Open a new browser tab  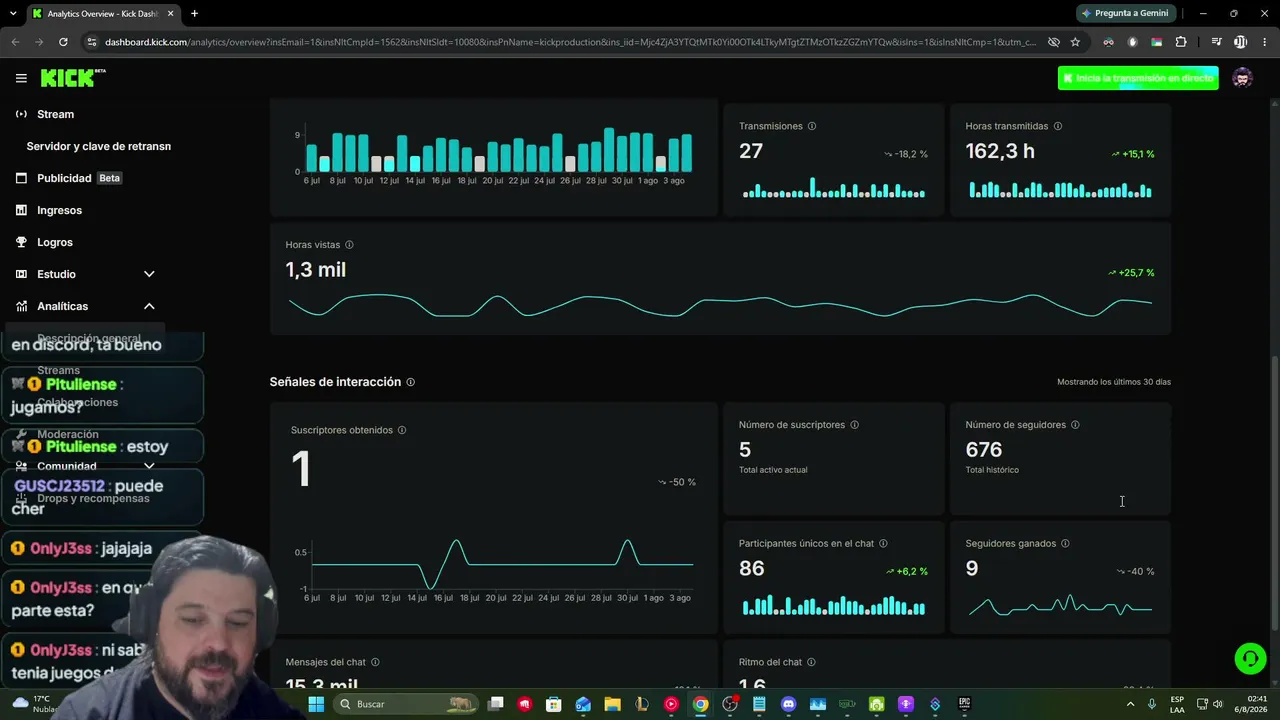tap(194, 14)
